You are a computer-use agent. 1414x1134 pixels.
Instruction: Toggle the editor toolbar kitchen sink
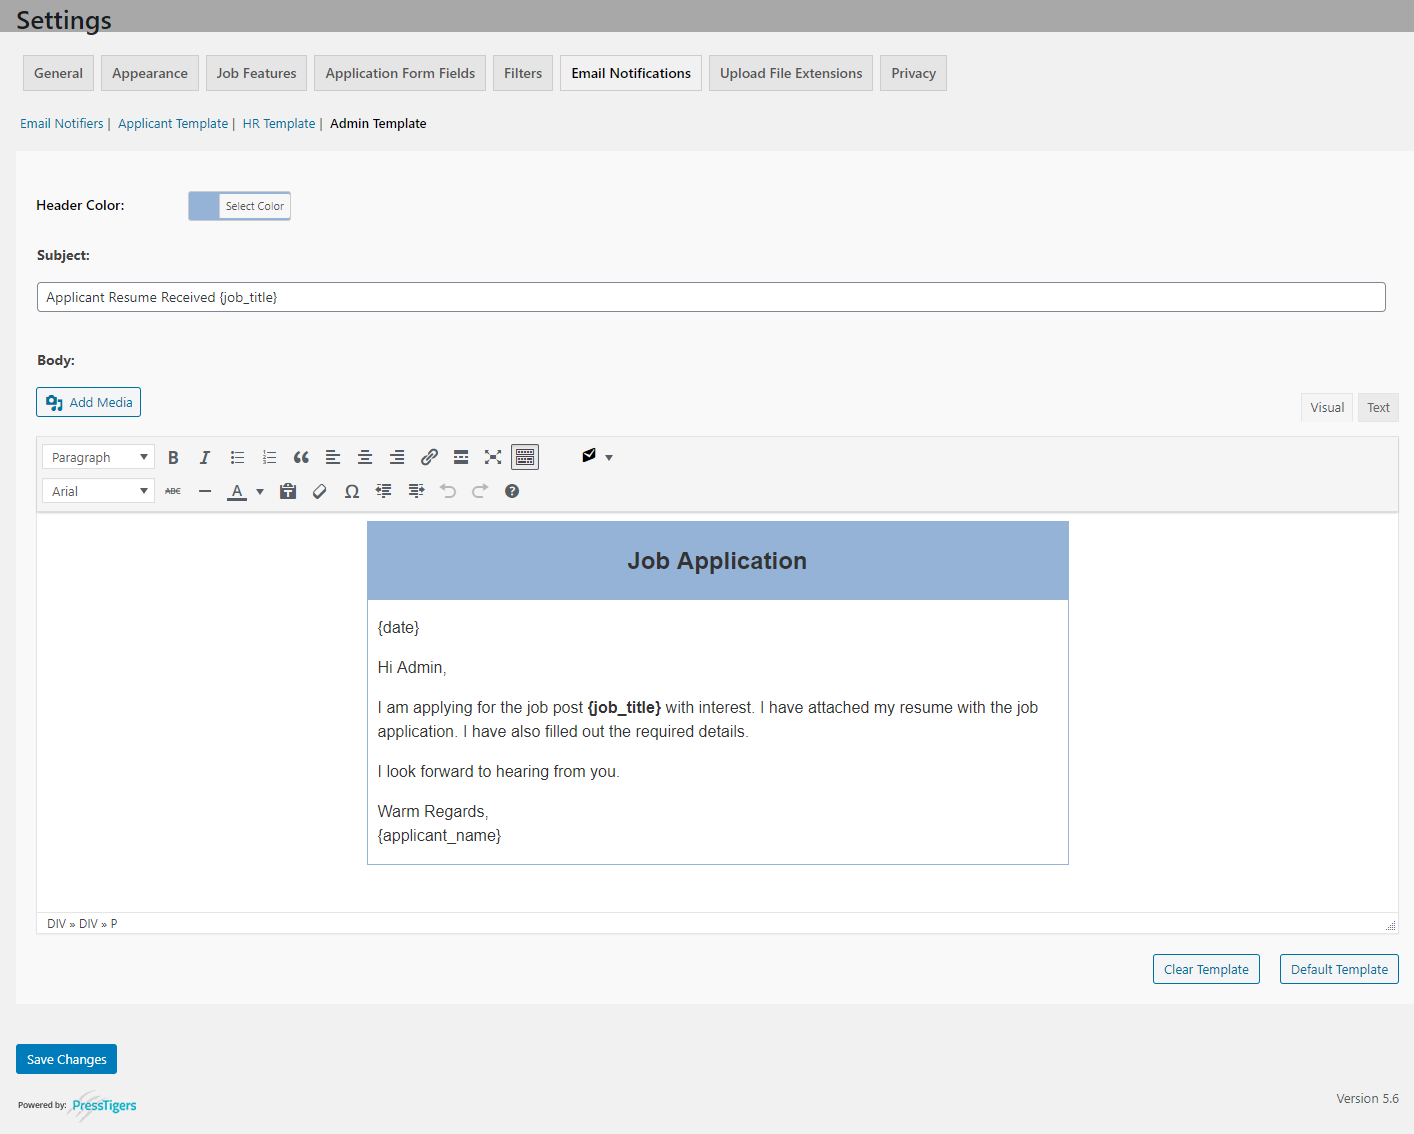tap(525, 457)
